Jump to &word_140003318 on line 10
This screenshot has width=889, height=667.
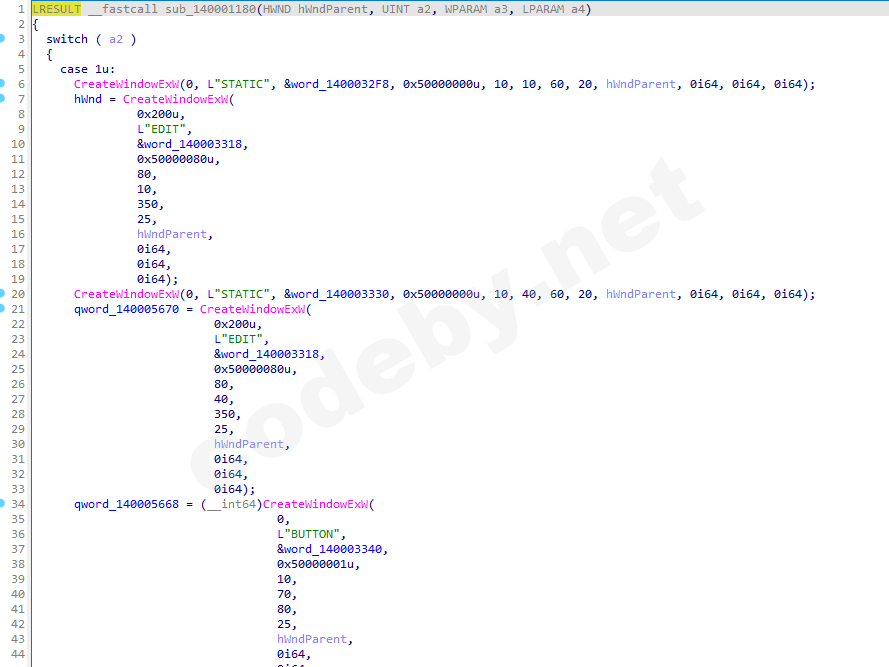[x=189, y=144]
